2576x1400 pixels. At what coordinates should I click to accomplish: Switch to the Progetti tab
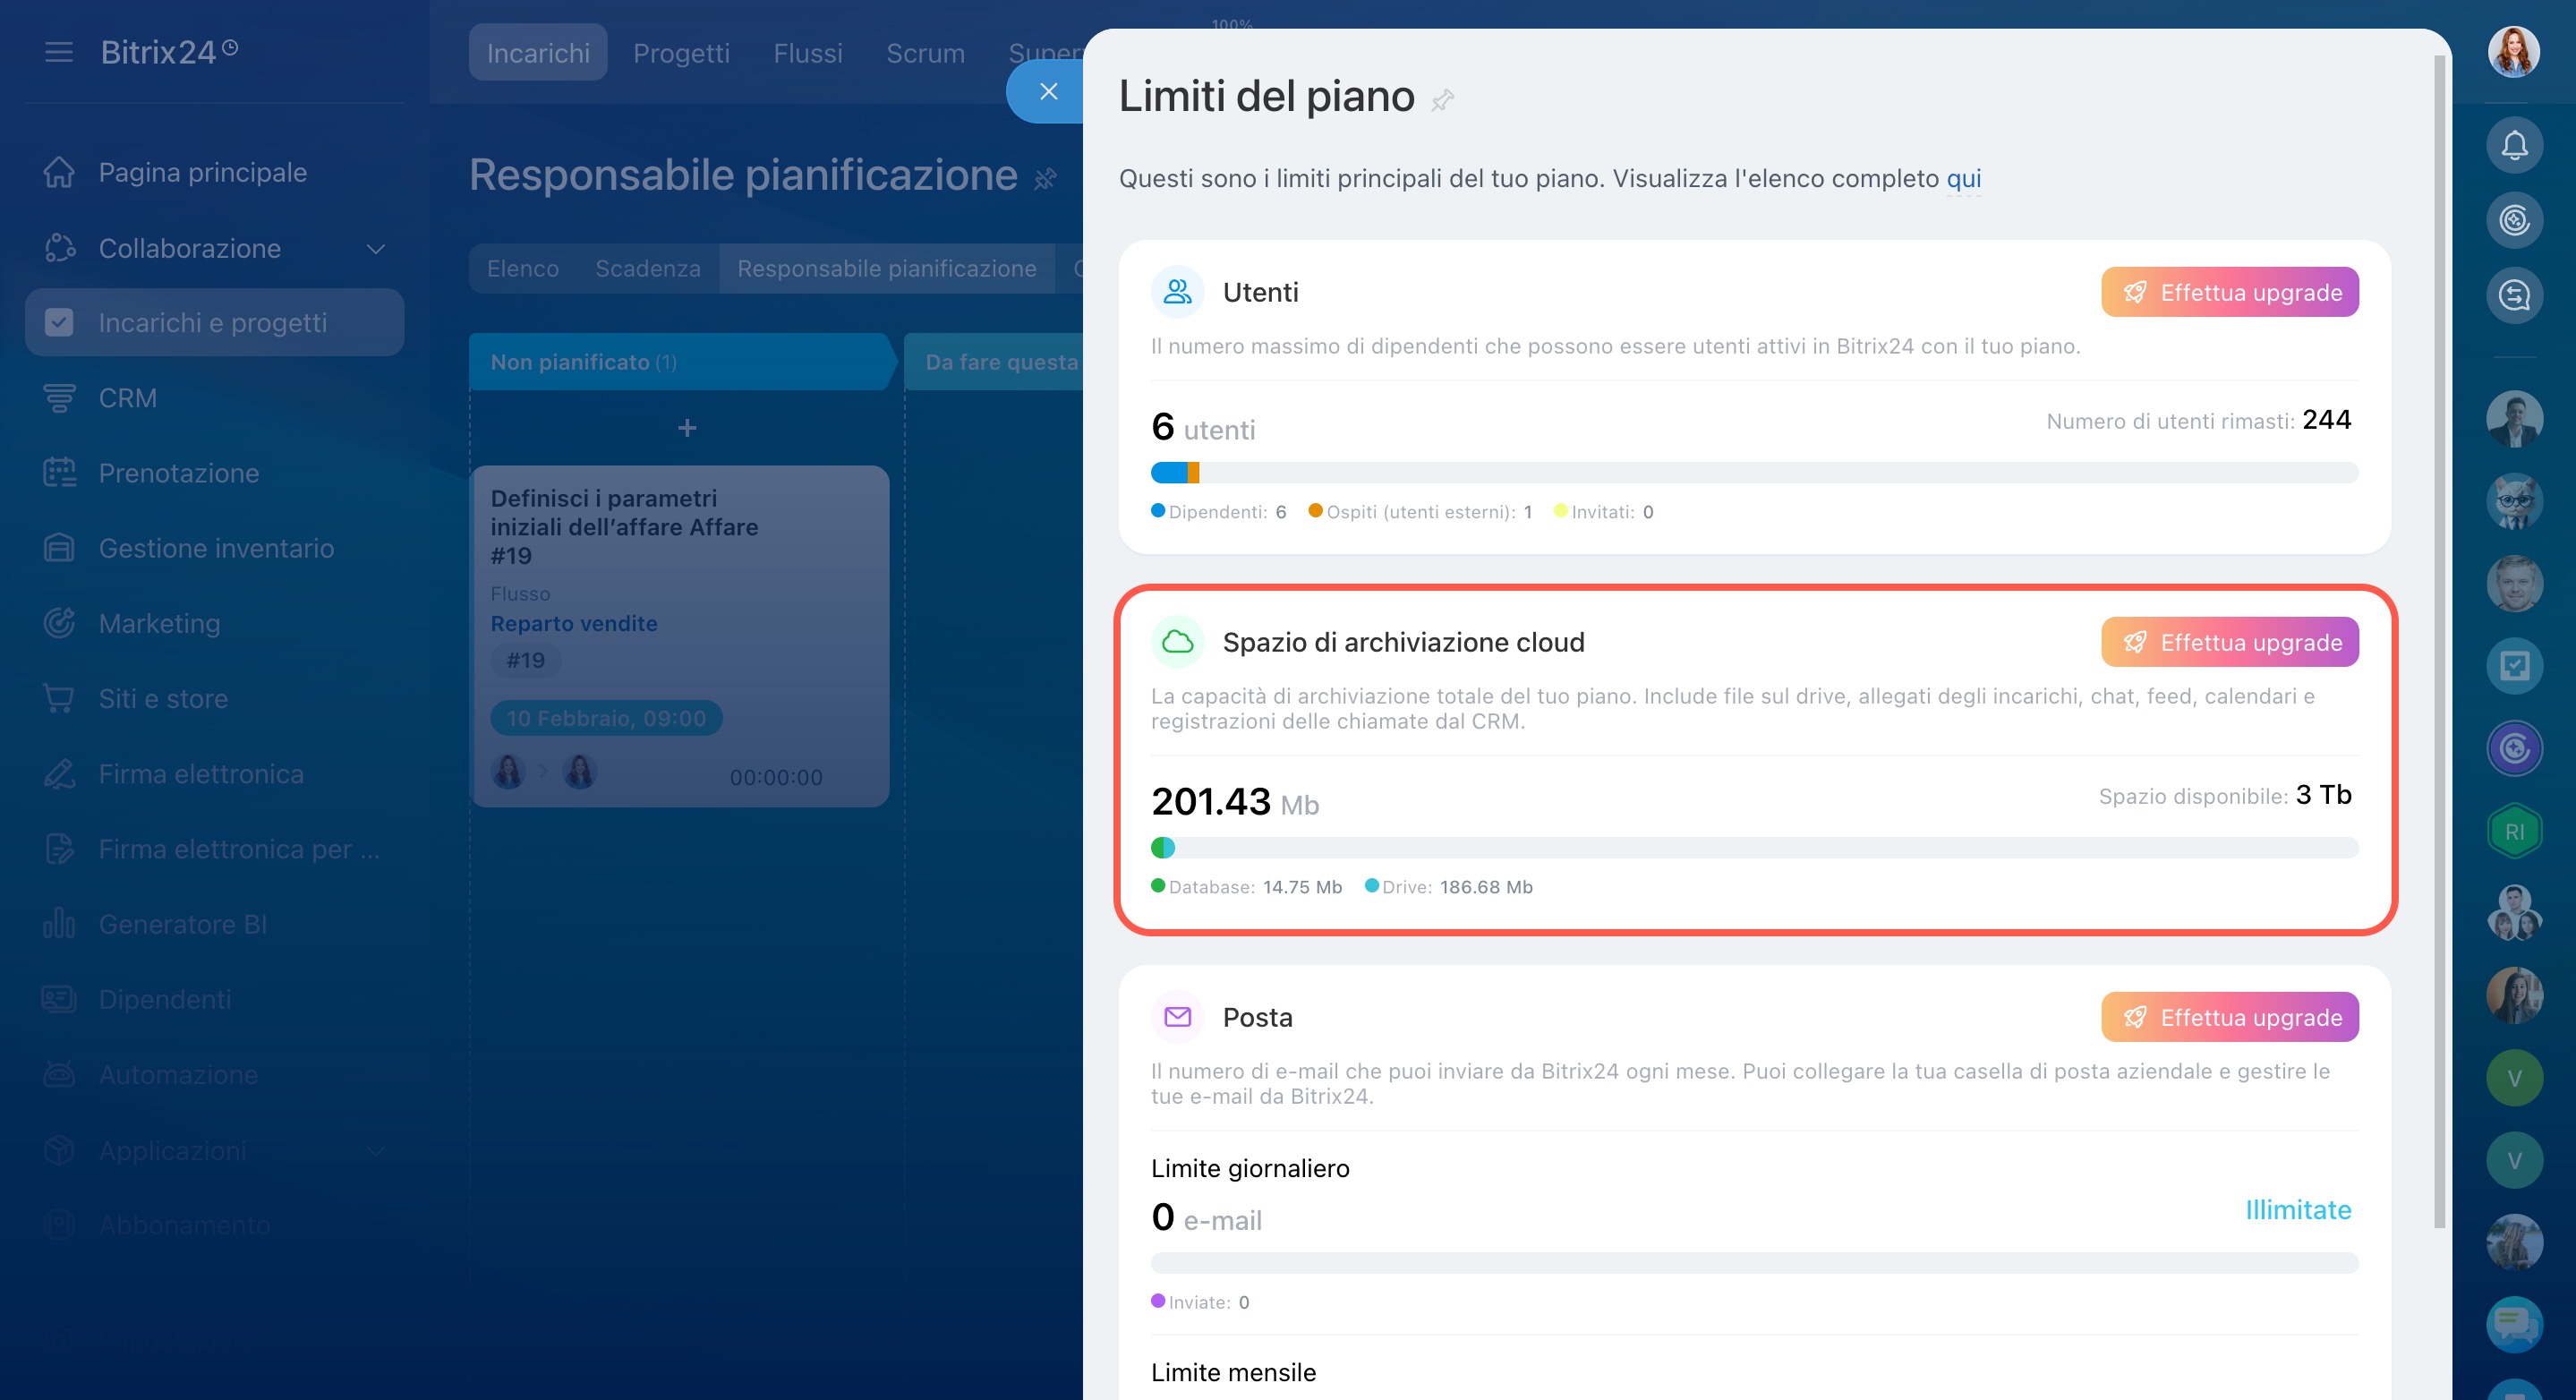(x=681, y=53)
